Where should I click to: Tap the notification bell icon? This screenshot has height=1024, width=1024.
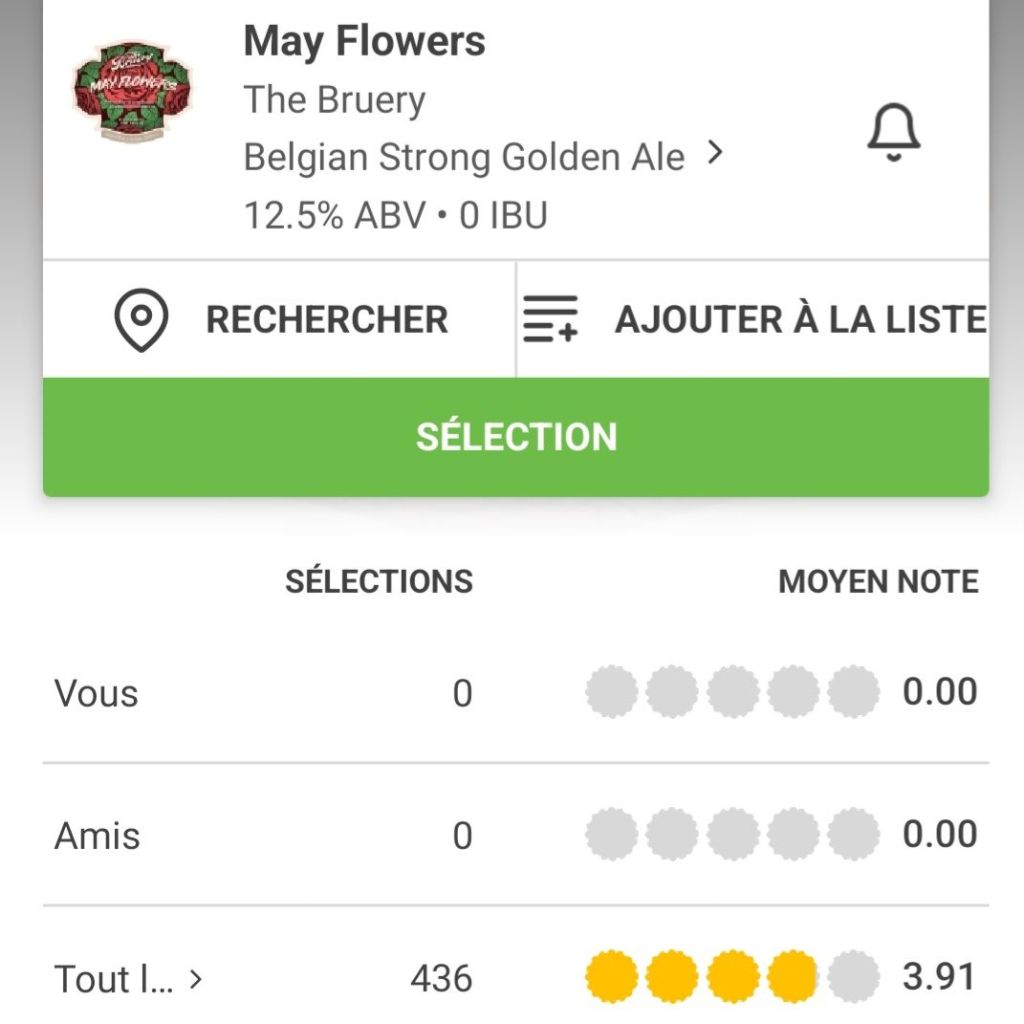tap(893, 134)
